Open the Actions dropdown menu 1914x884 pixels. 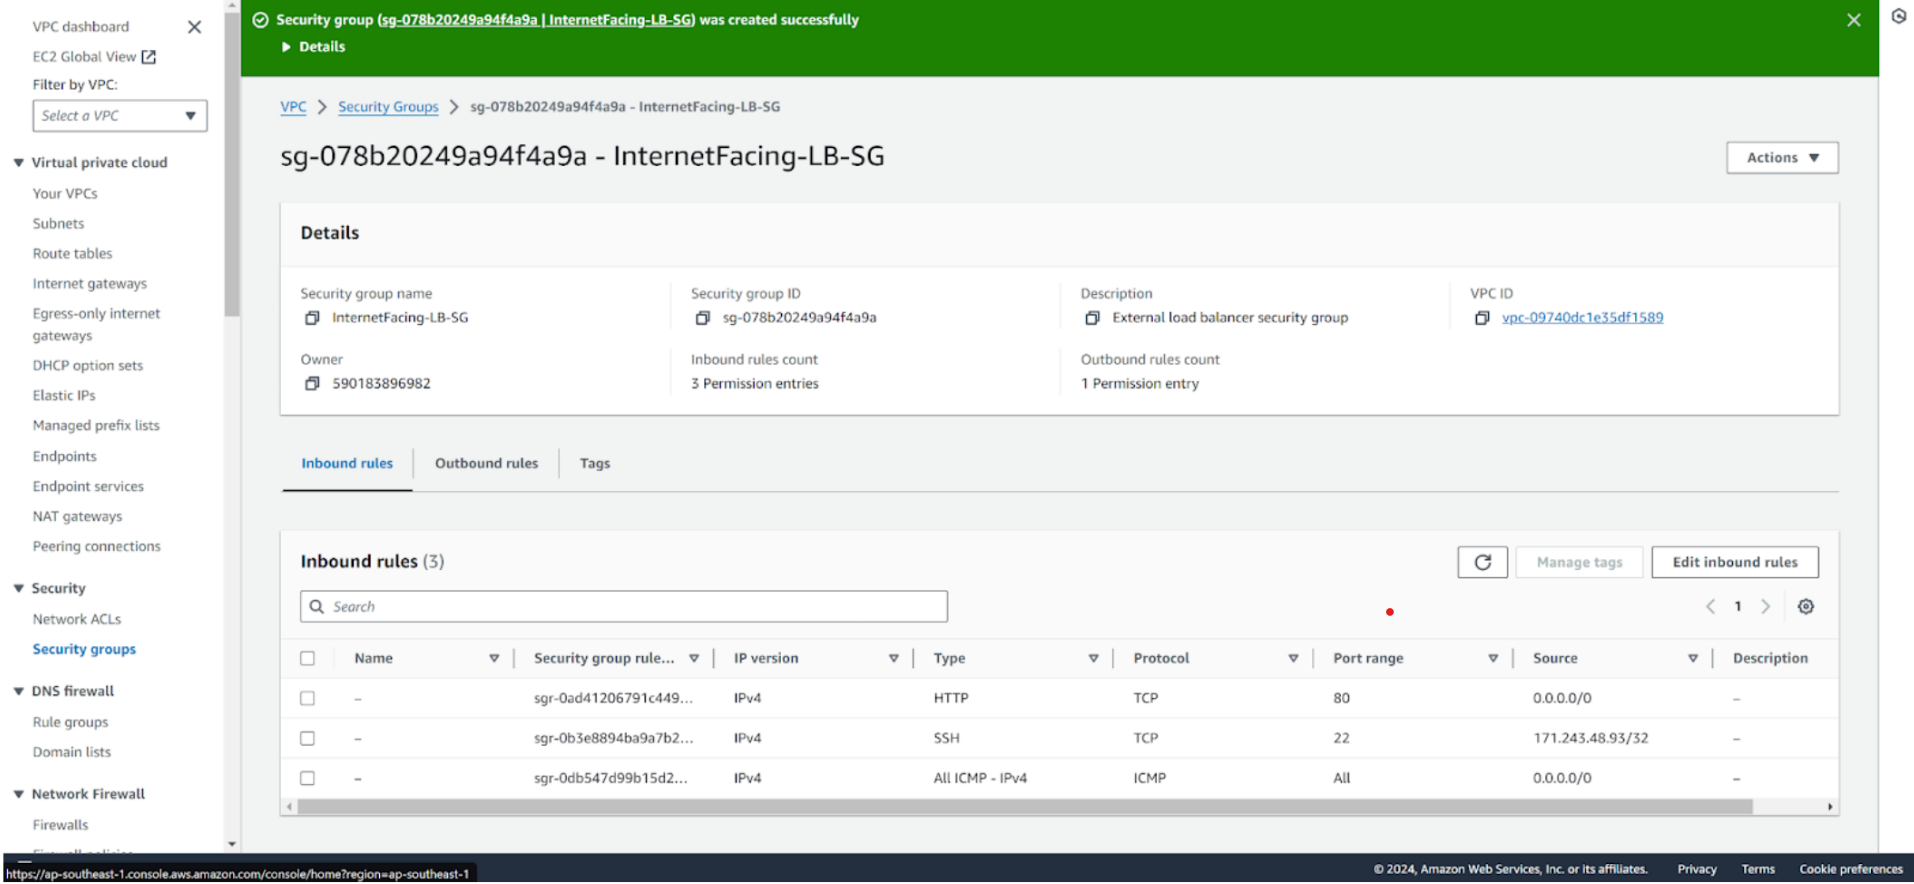coord(1782,158)
